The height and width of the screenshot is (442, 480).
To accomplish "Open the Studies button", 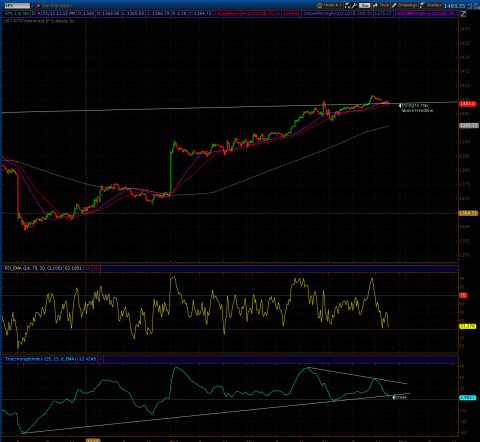I will (431, 5).
